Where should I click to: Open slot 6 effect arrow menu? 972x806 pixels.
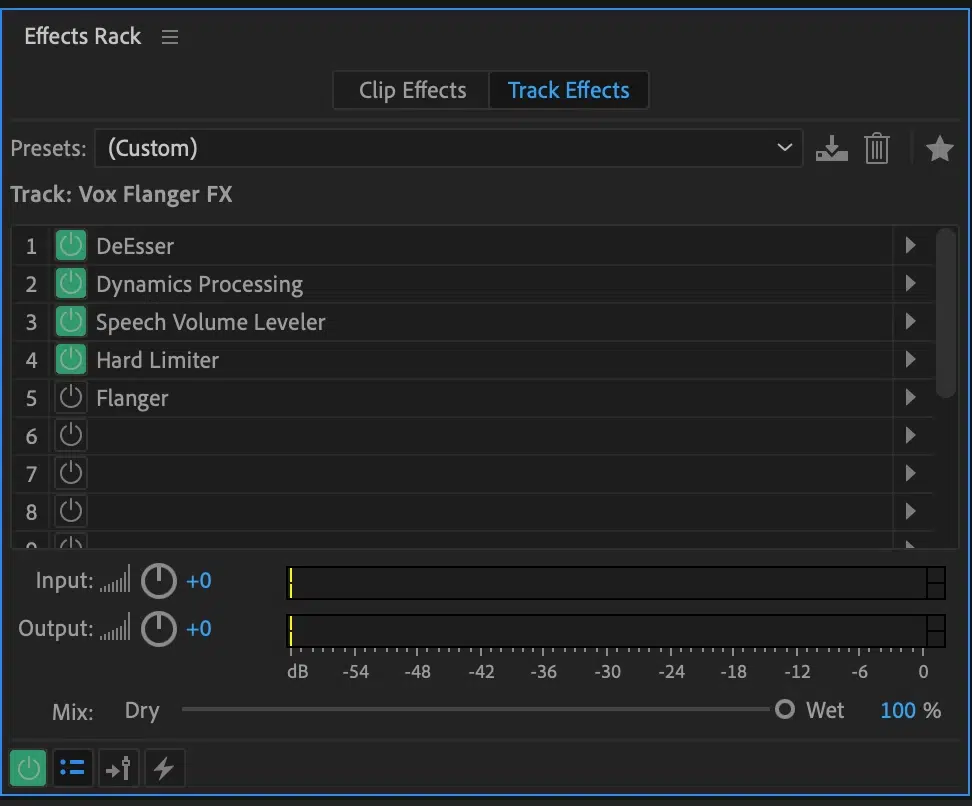click(x=910, y=435)
